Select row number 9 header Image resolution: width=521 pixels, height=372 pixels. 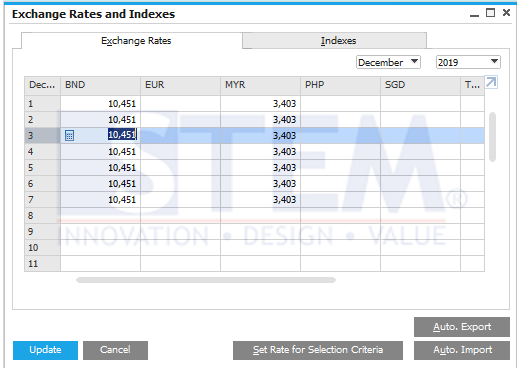(42, 232)
